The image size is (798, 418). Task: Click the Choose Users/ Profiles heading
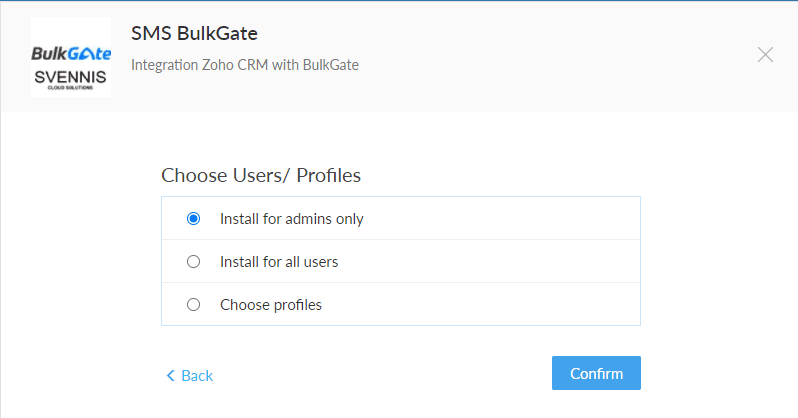261,175
